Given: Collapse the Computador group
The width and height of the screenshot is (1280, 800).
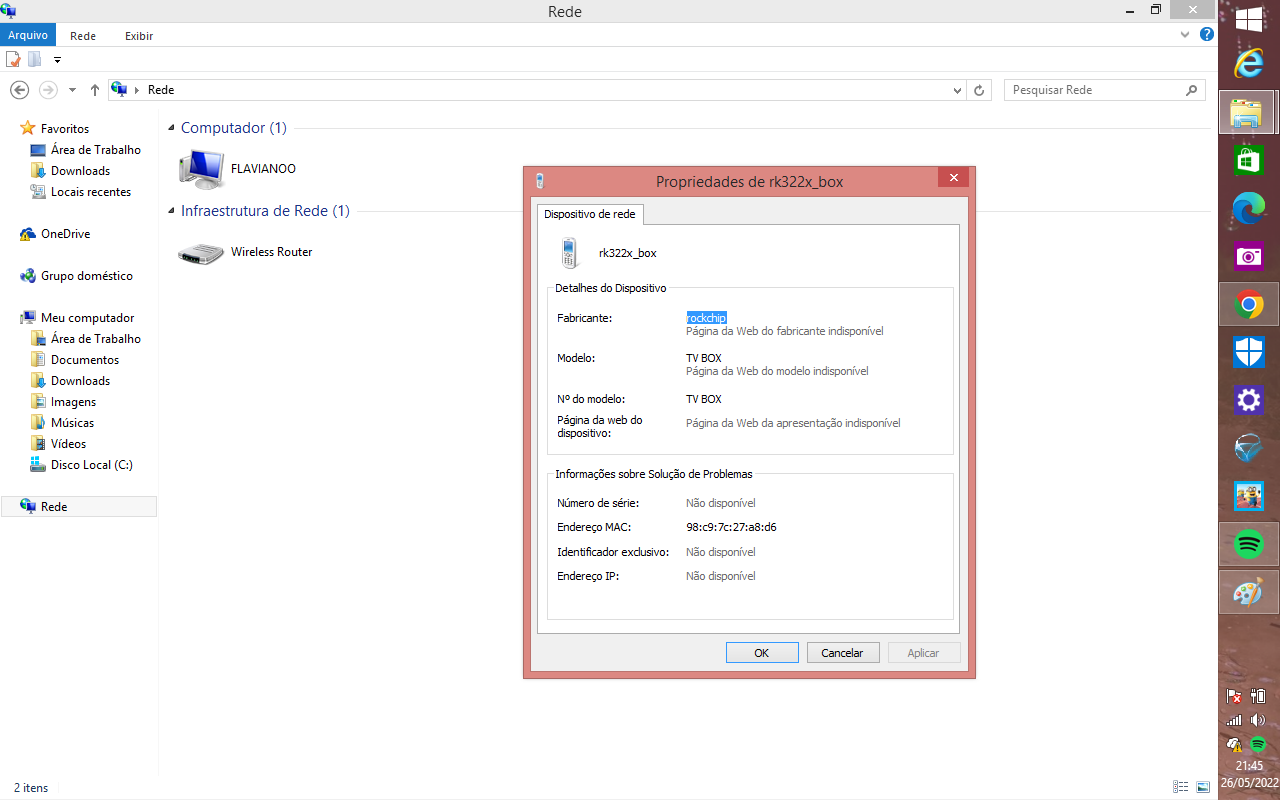Looking at the screenshot, I should [172, 128].
